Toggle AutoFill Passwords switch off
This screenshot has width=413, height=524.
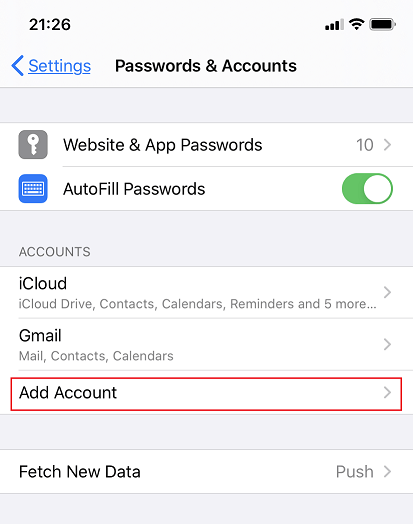(367, 188)
